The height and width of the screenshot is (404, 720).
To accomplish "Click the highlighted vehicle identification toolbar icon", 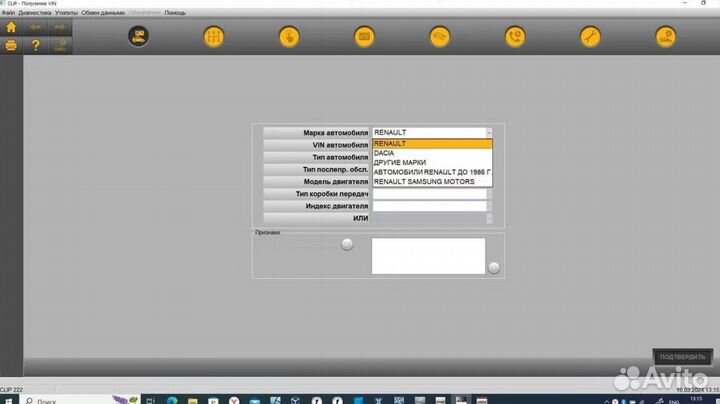I will [x=137, y=37].
